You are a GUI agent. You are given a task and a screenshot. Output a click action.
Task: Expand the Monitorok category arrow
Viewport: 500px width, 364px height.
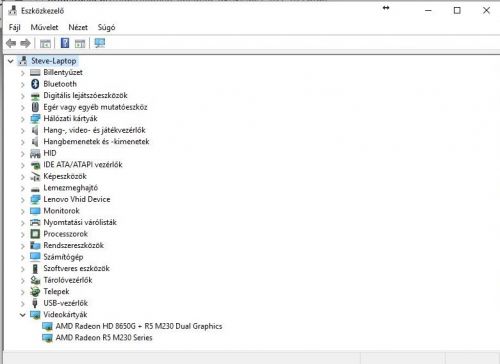pos(23,211)
